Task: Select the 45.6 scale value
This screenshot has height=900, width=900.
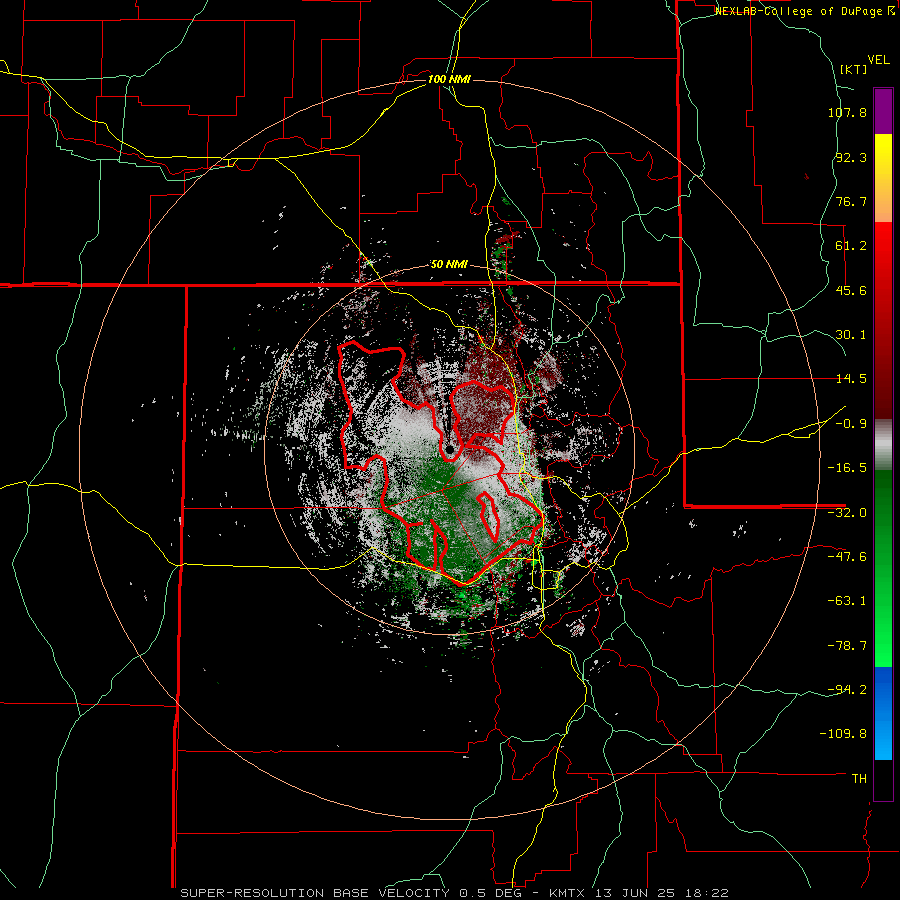Action: click(x=851, y=290)
